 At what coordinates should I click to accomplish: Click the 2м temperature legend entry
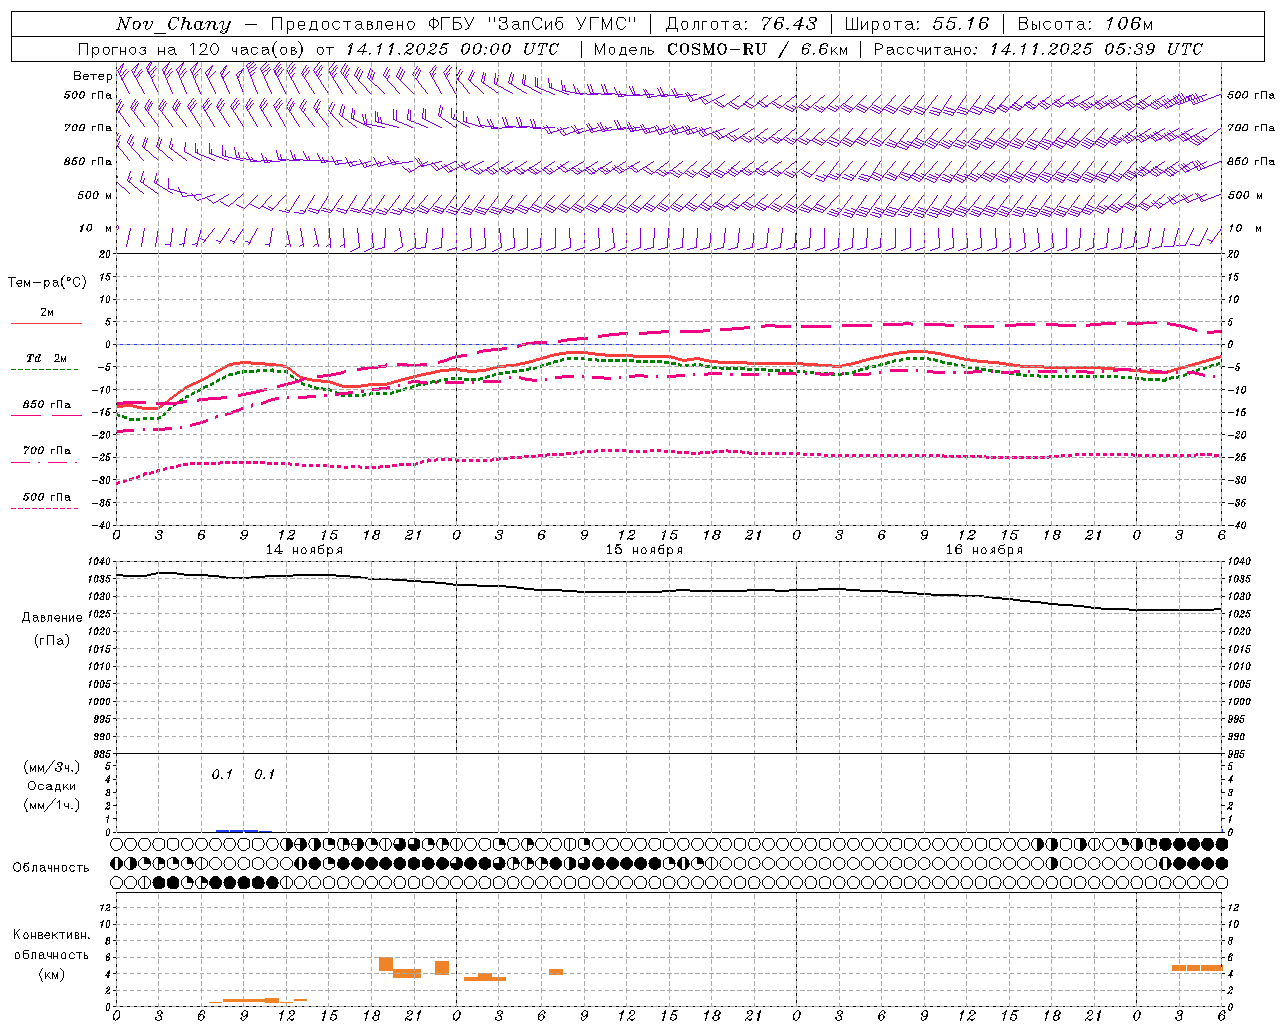[x=47, y=313]
